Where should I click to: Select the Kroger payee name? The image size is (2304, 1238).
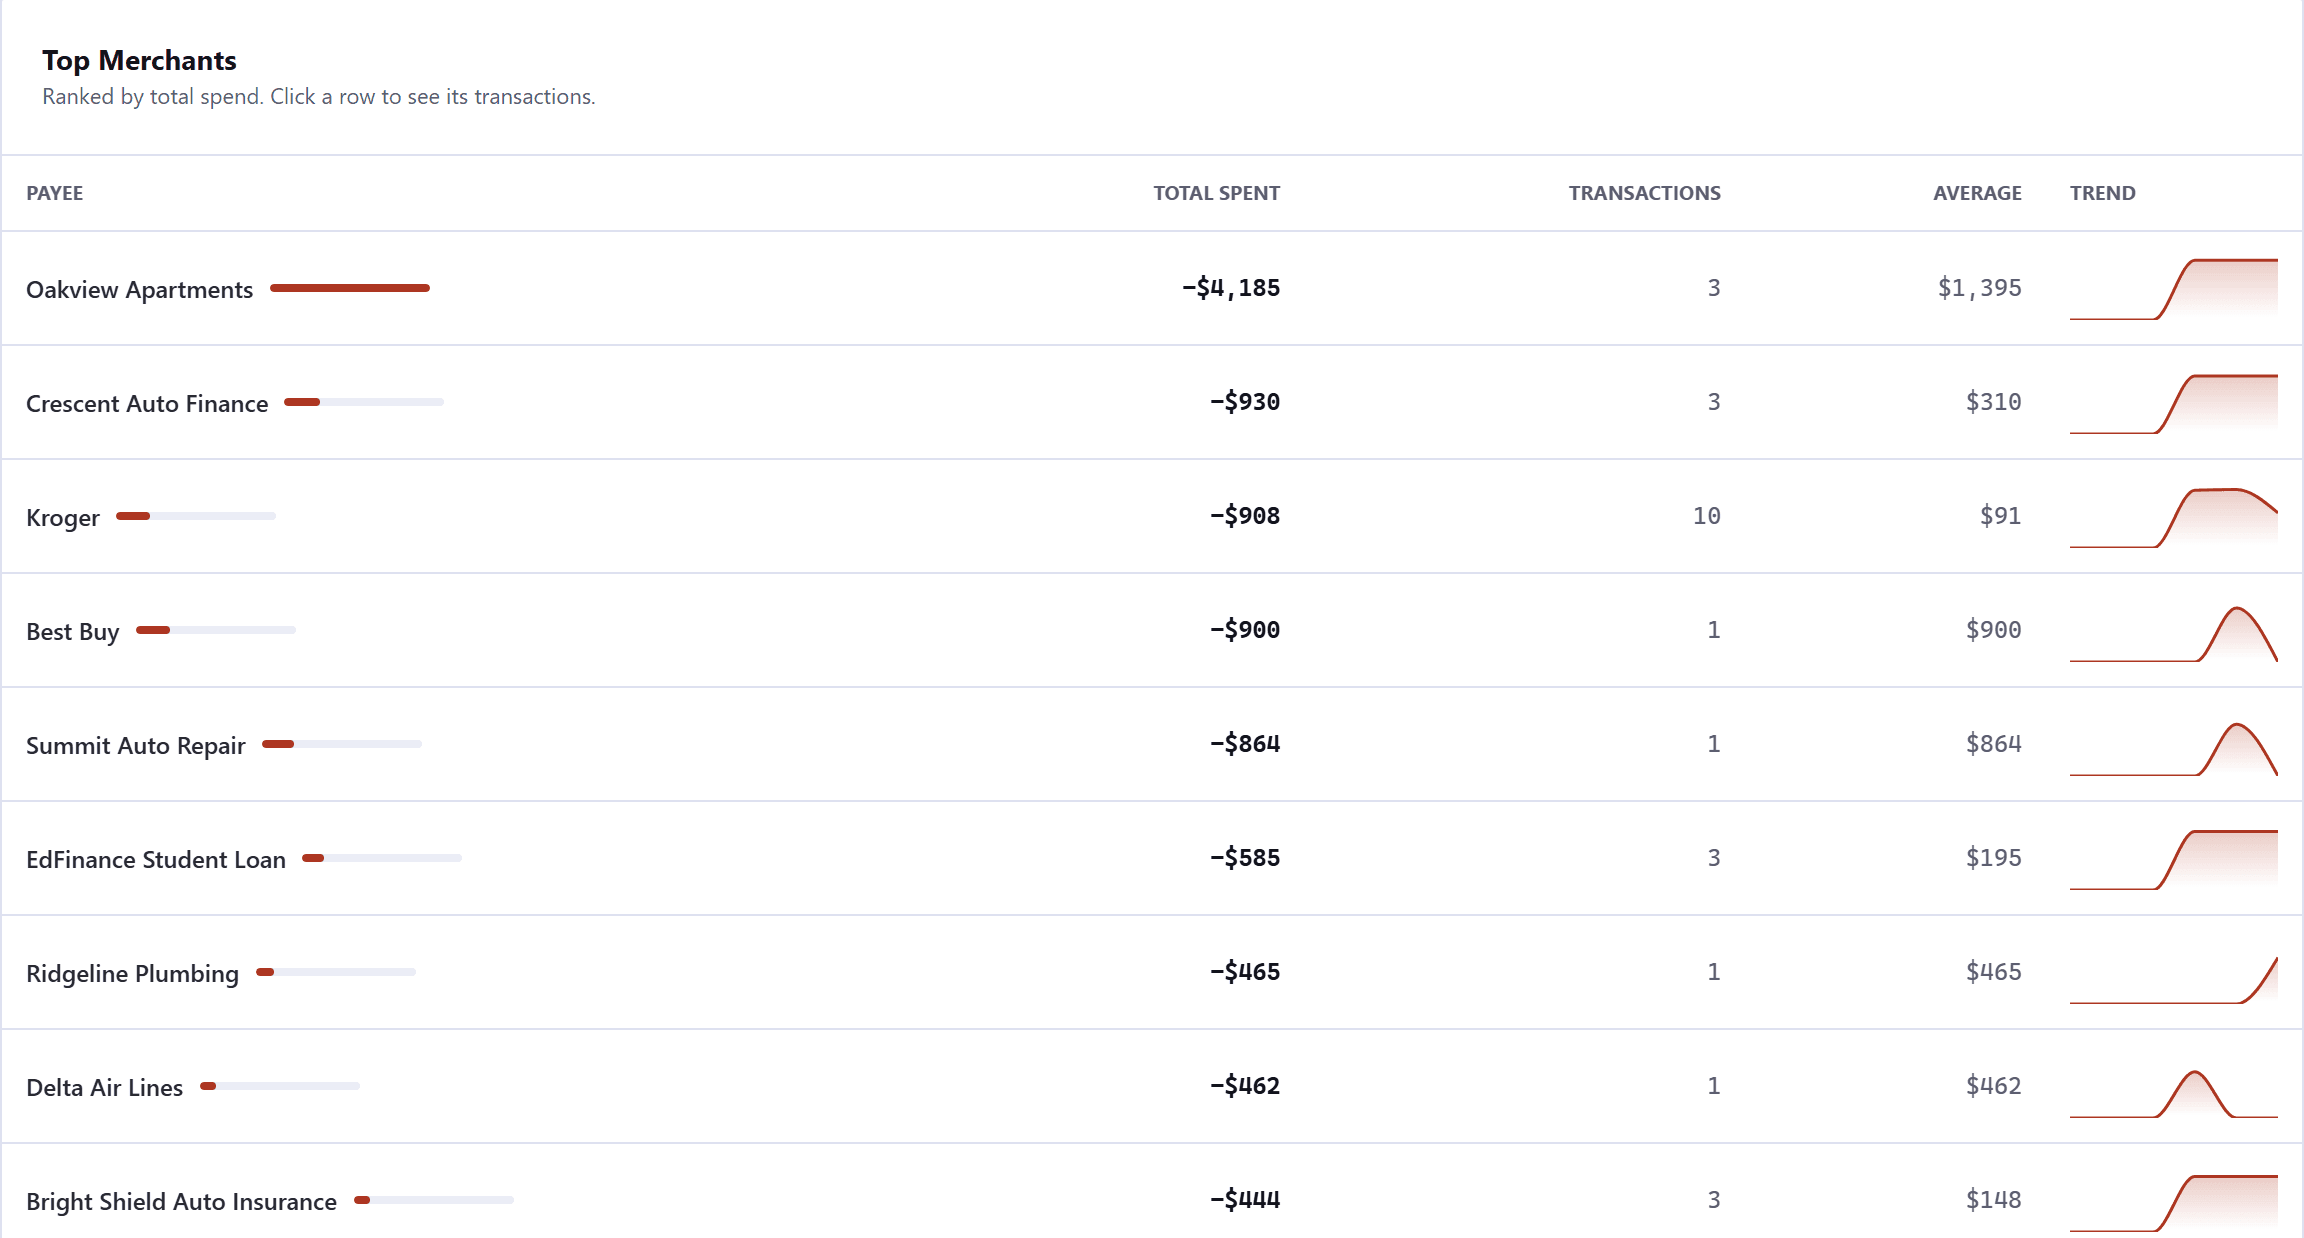(x=63, y=517)
